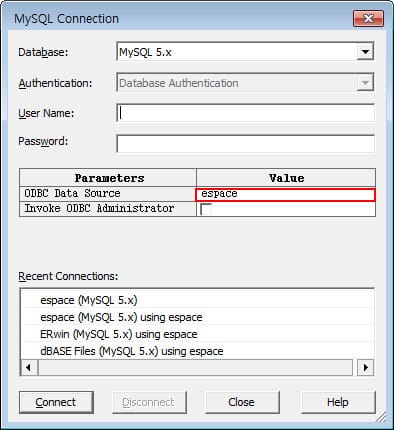Click the Connect button

56,402
